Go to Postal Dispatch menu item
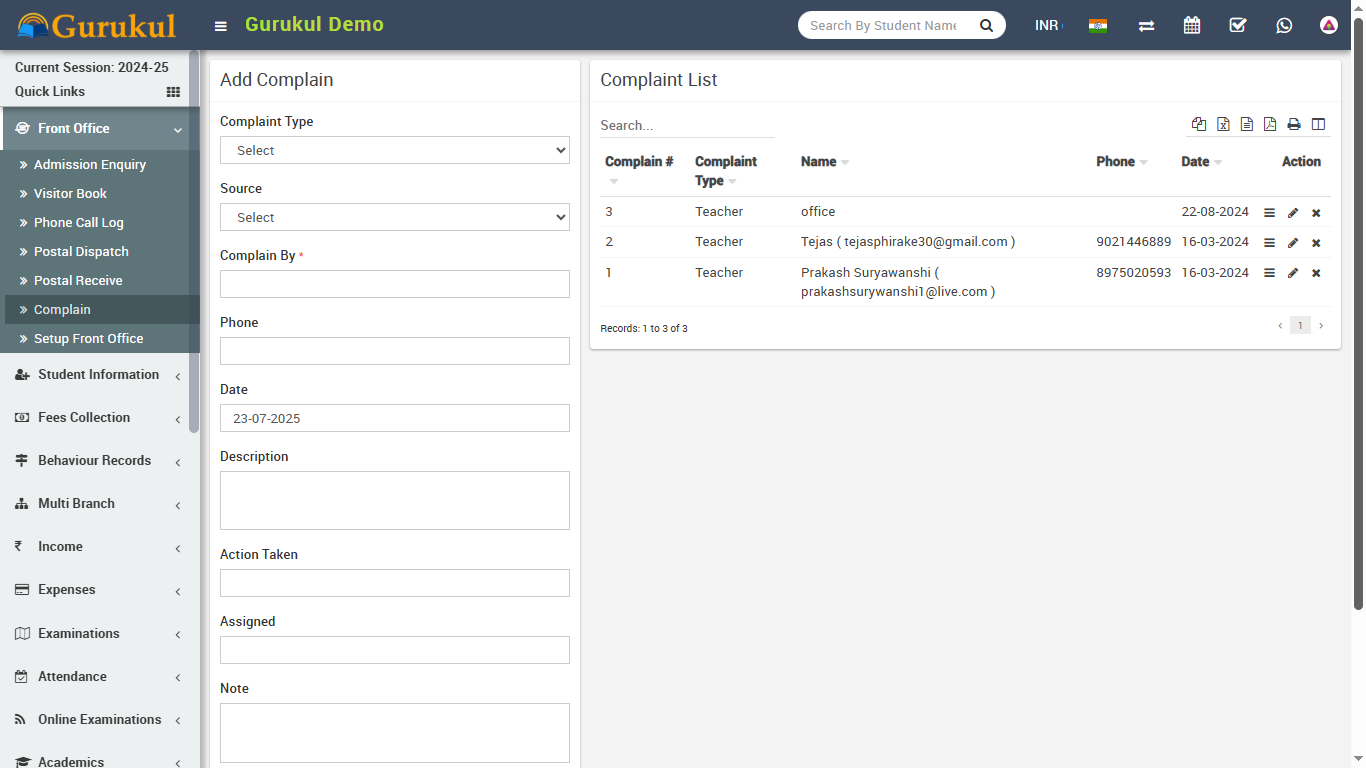This screenshot has width=1366, height=768. (81, 252)
